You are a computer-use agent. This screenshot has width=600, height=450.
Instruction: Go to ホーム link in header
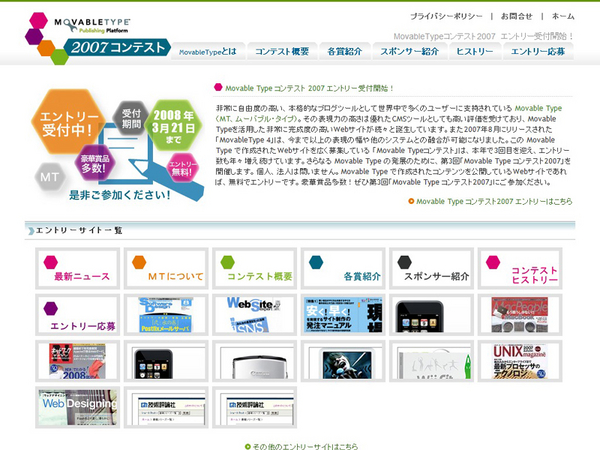pos(563,17)
